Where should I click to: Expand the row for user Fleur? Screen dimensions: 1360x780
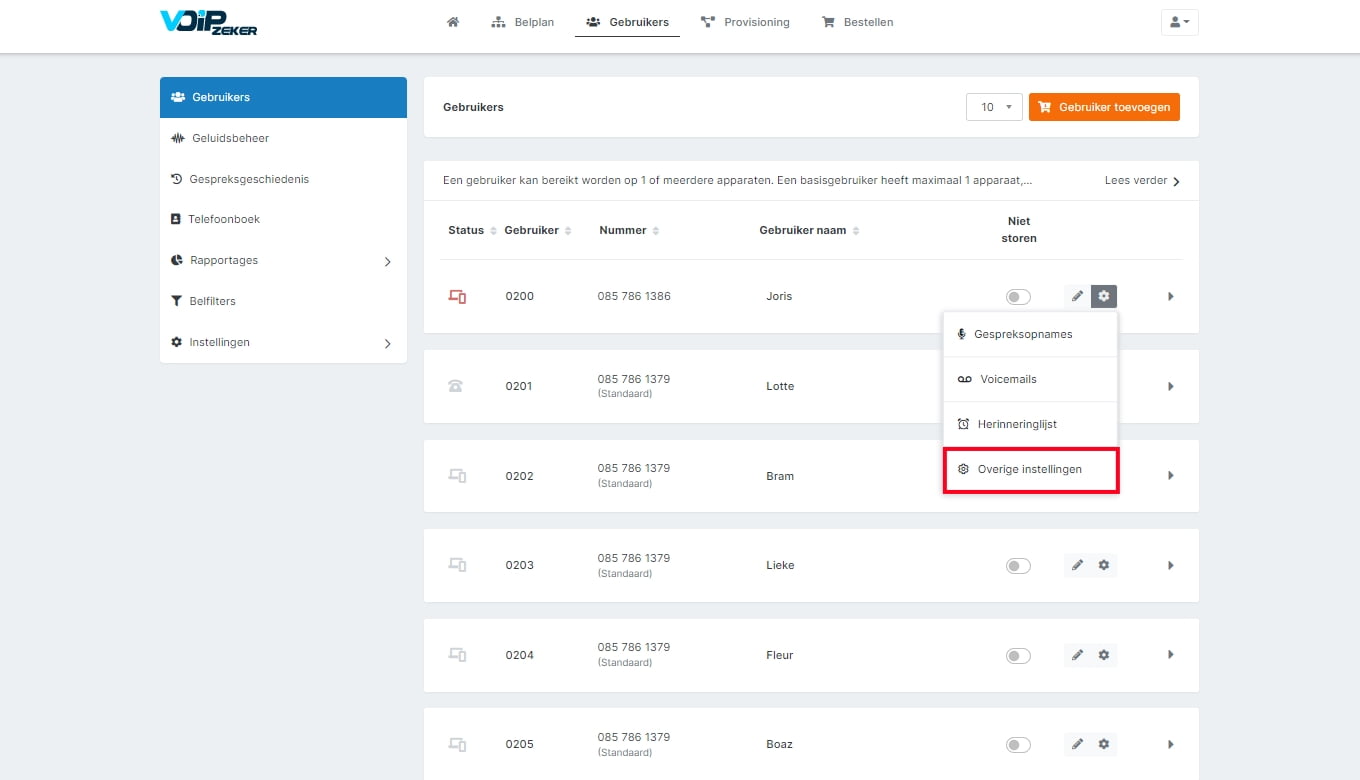pyautogui.click(x=1171, y=655)
